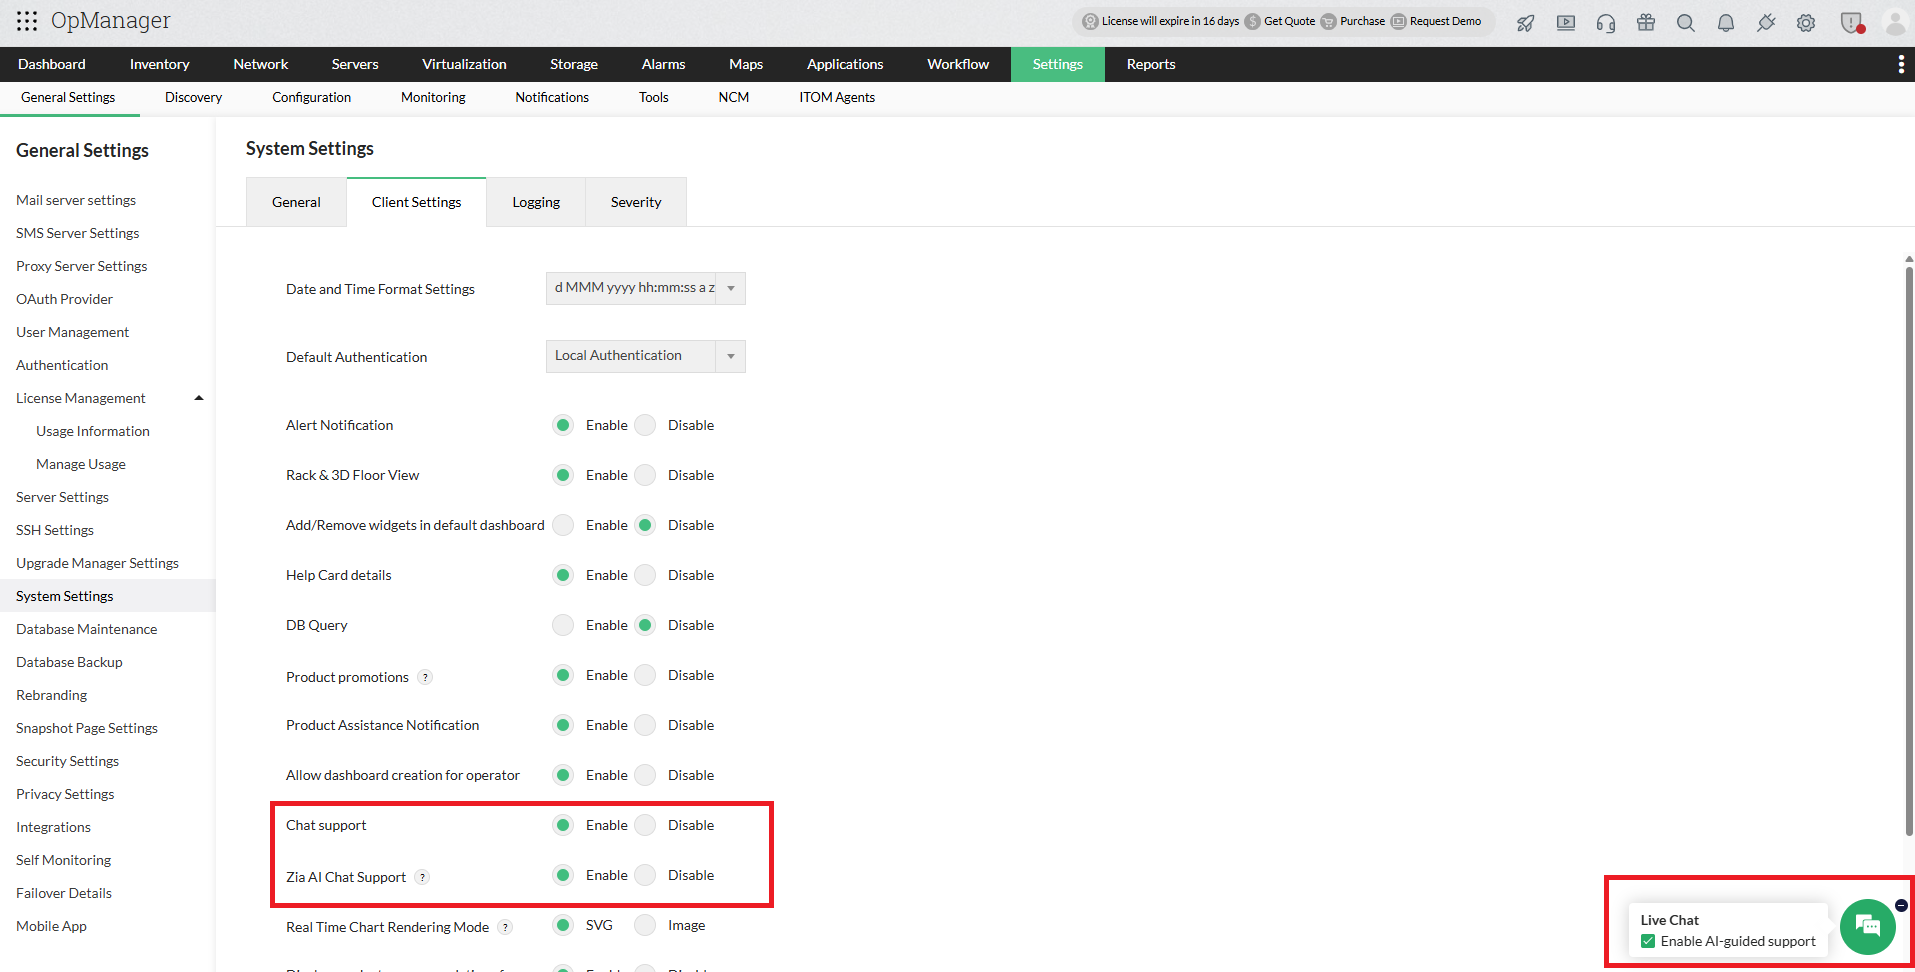Open the gift box icon
The width and height of the screenshot is (1915, 972).
(1646, 23)
